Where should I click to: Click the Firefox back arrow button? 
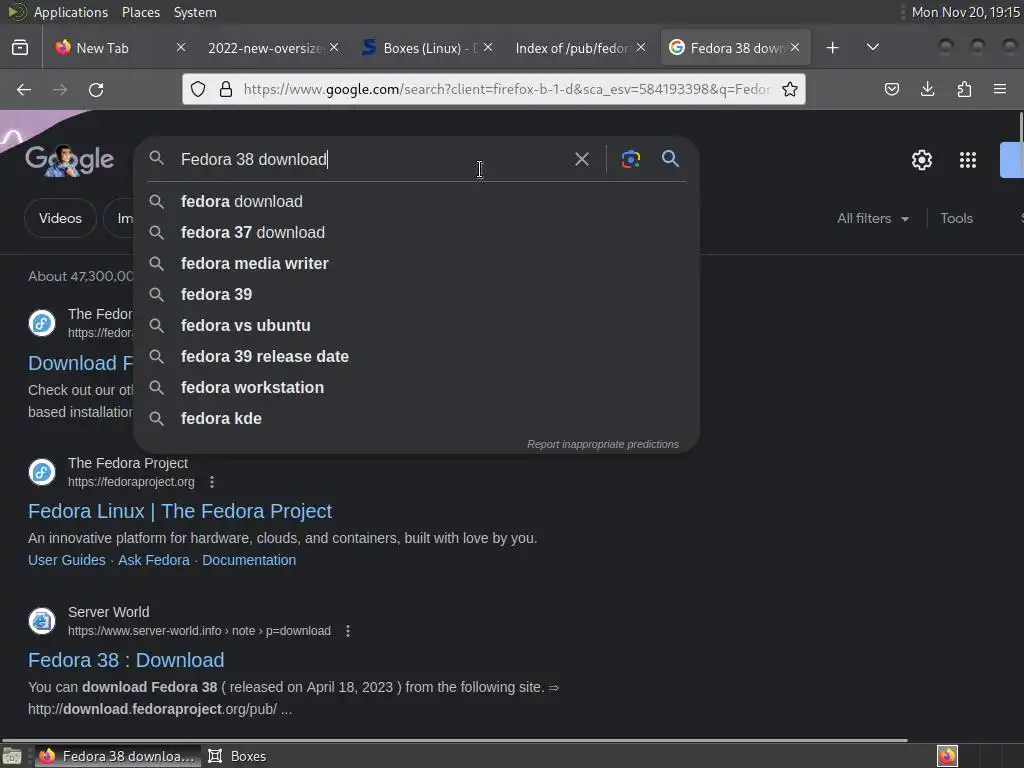[24, 89]
